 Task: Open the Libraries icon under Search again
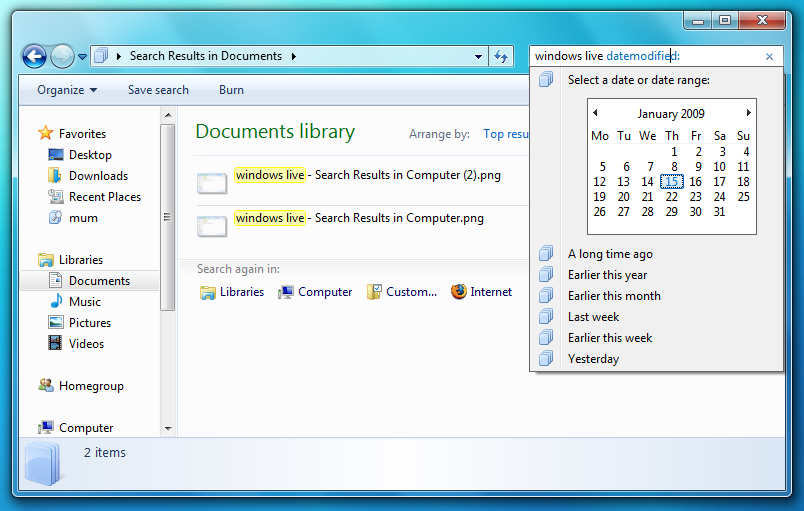coord(231,292)
